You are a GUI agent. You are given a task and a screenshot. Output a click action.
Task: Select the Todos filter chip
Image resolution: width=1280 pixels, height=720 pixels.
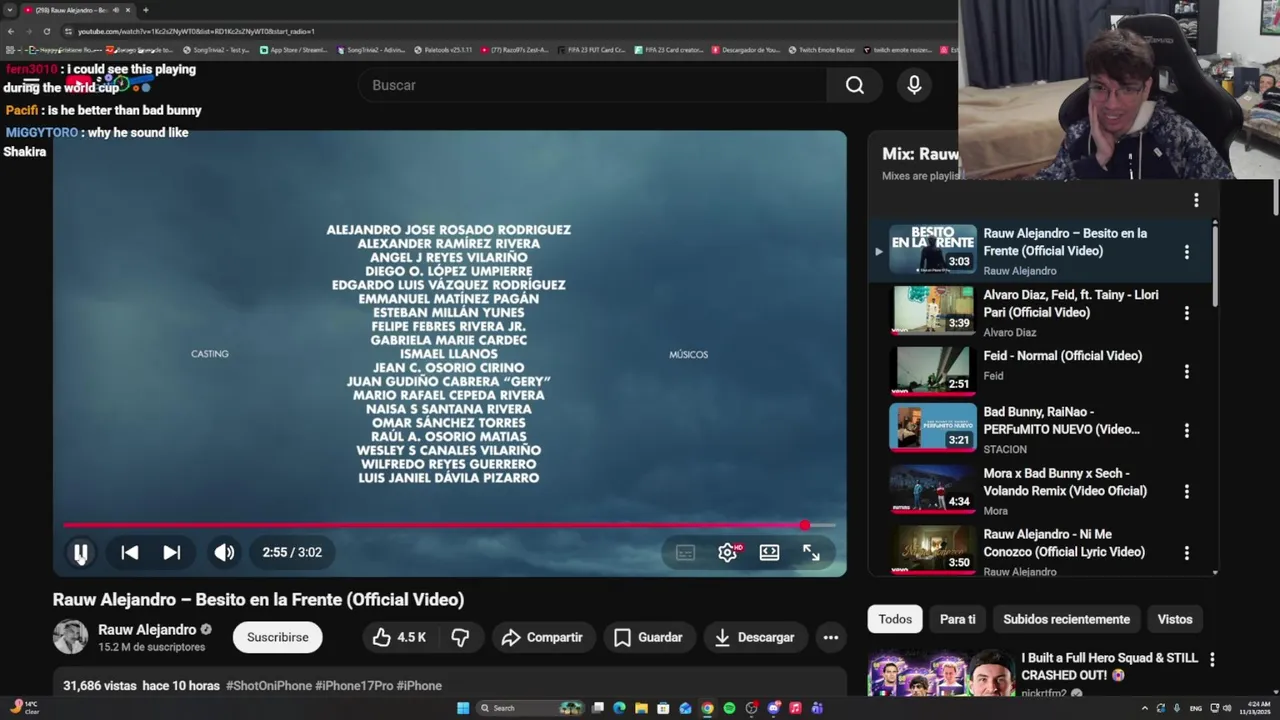(x=895, y=619)
